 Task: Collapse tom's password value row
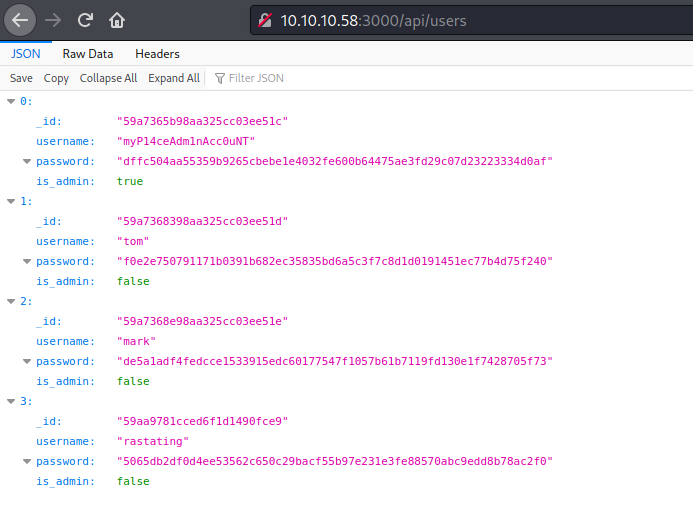pyautogui.click(x=27, y=262)
